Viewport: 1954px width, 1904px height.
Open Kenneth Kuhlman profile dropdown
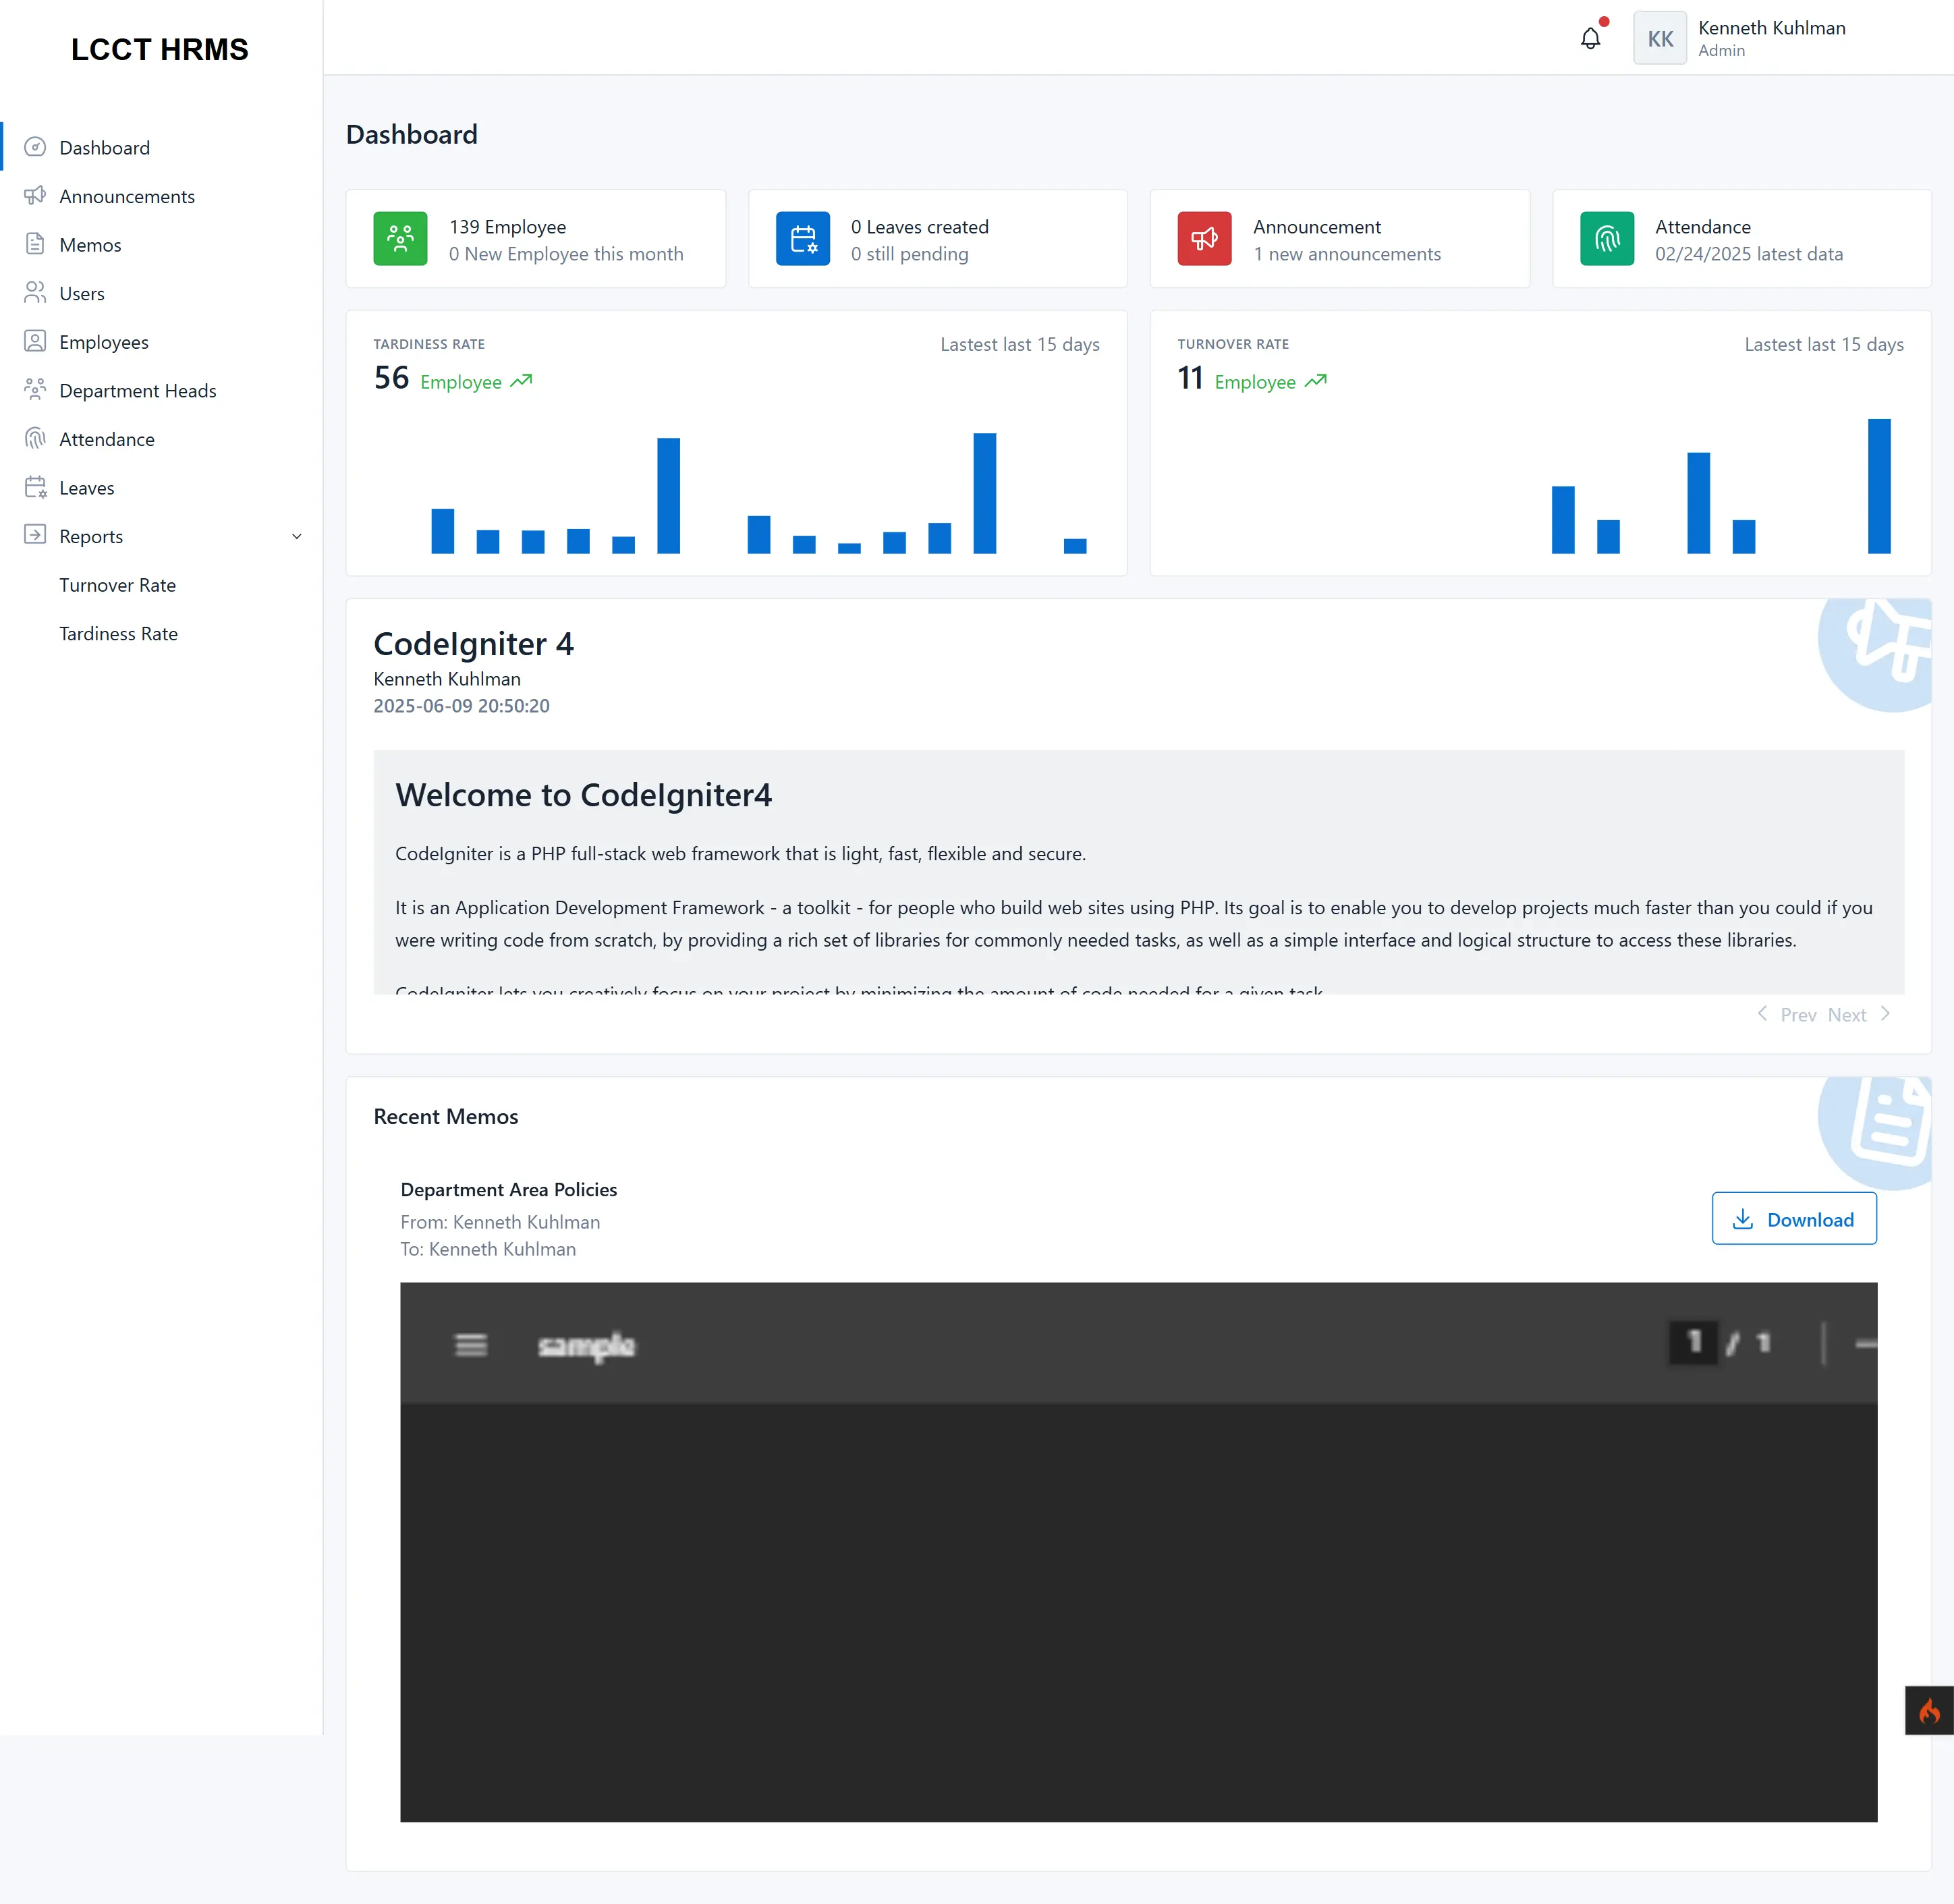(1771, 38)
